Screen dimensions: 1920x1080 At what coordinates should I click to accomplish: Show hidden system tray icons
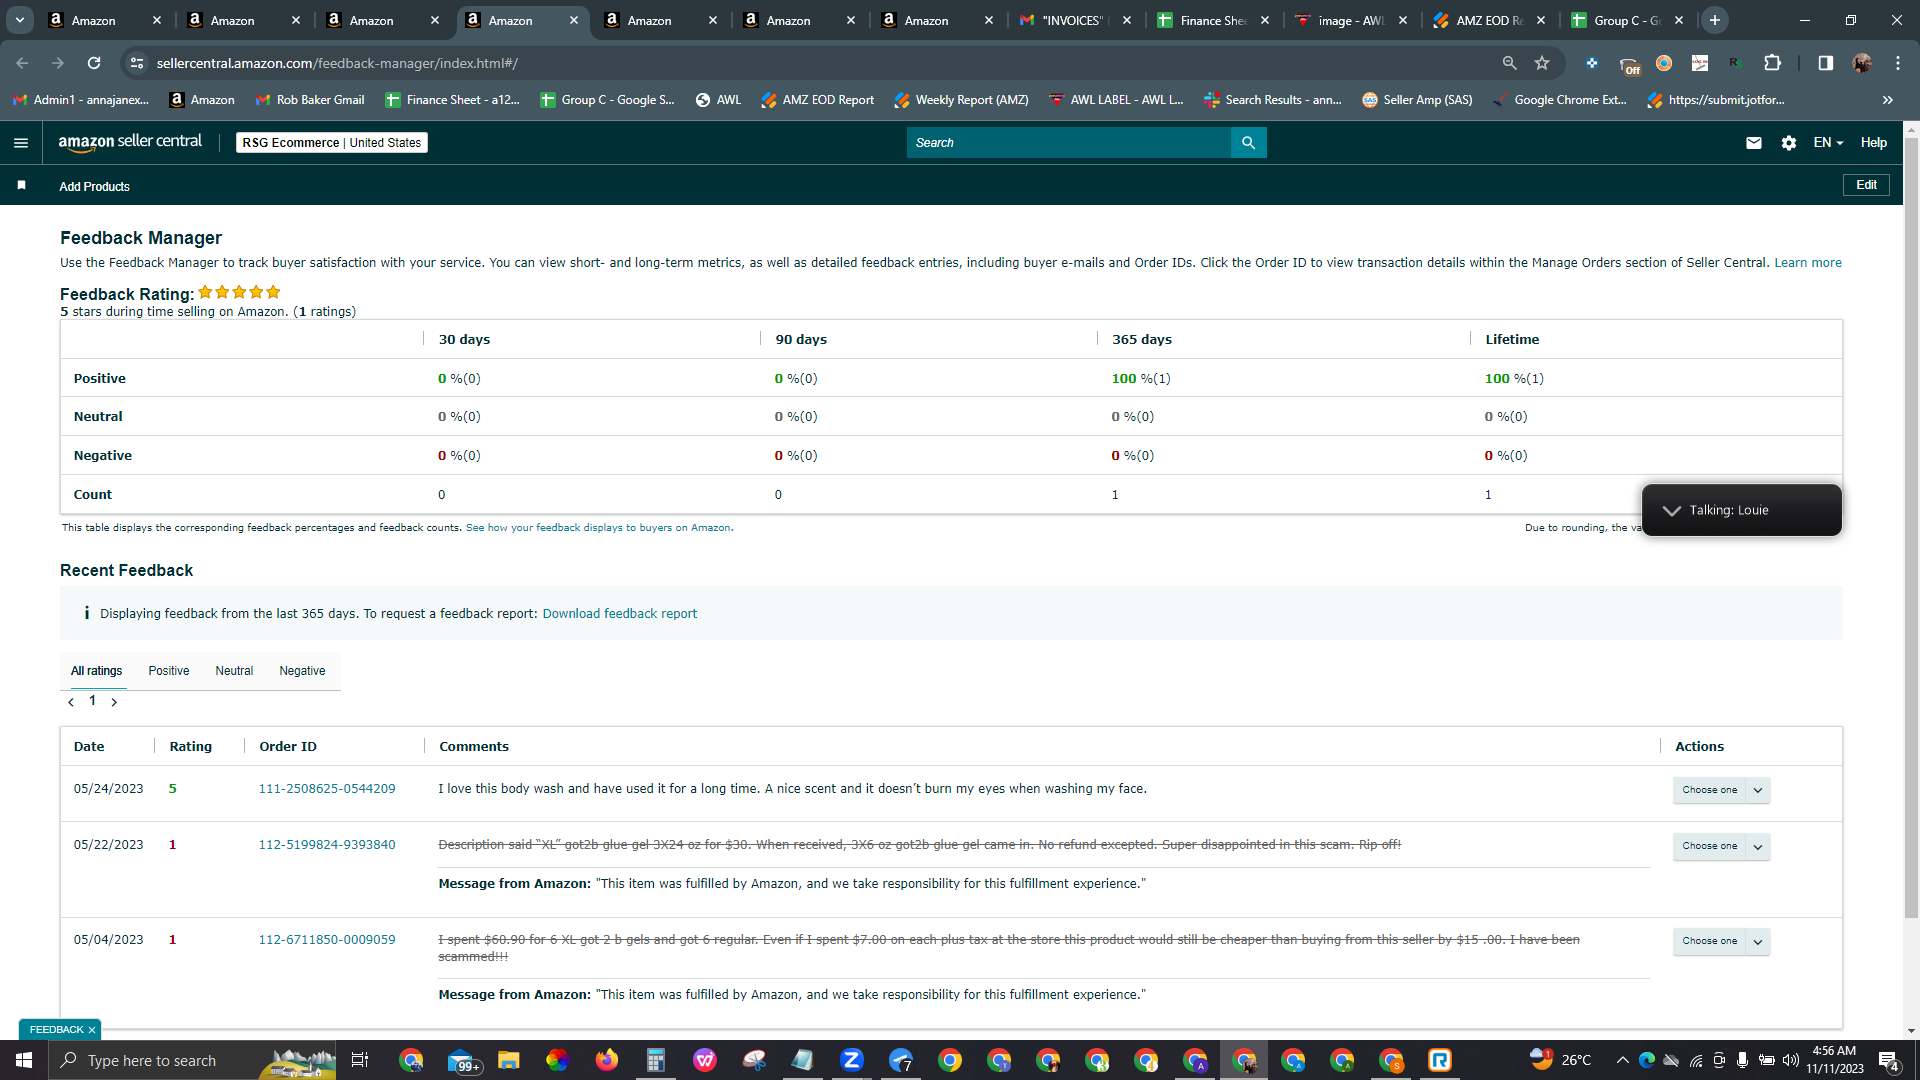coord(1622,1060)
